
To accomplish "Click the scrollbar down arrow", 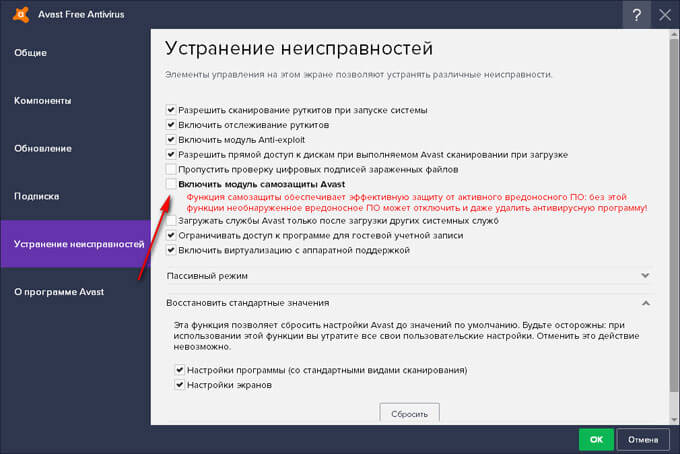I will (674, 420).
